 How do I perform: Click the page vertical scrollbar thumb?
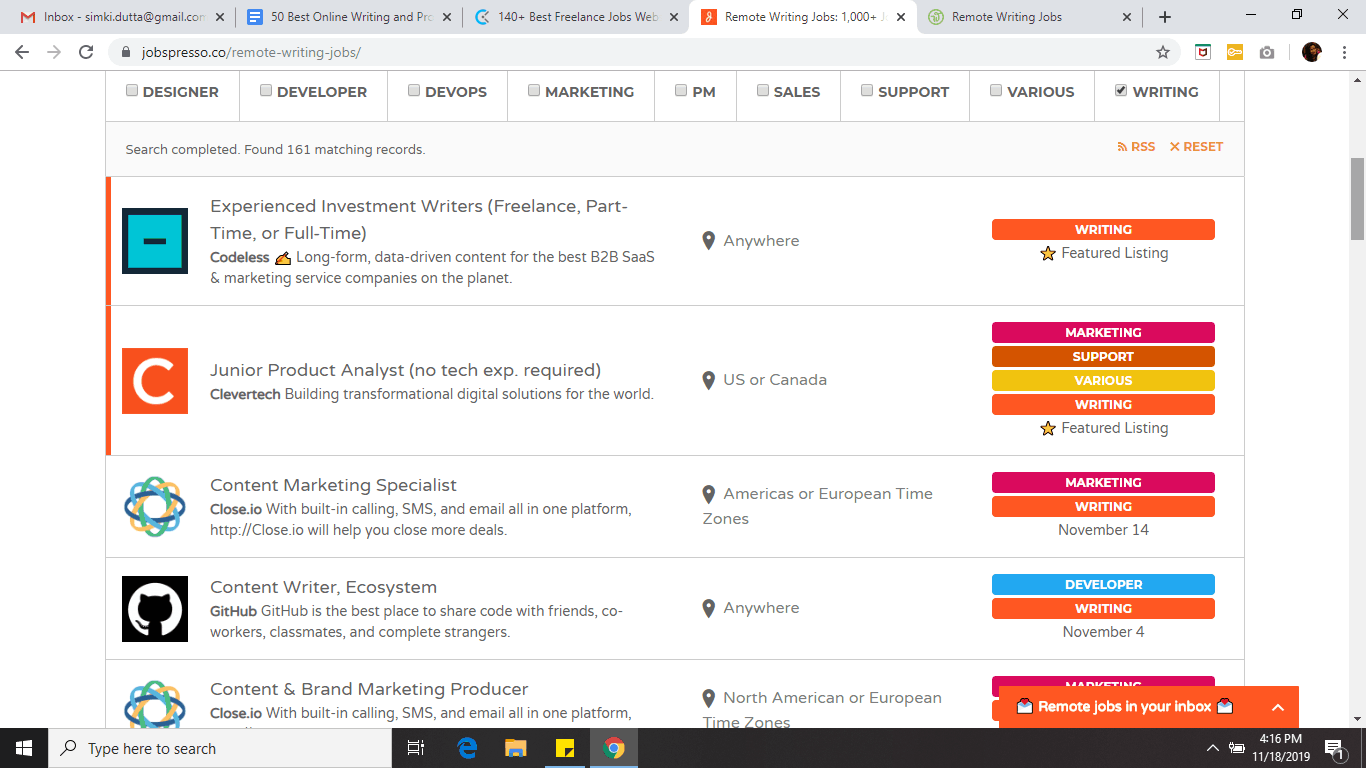(x=1357, y=199)
